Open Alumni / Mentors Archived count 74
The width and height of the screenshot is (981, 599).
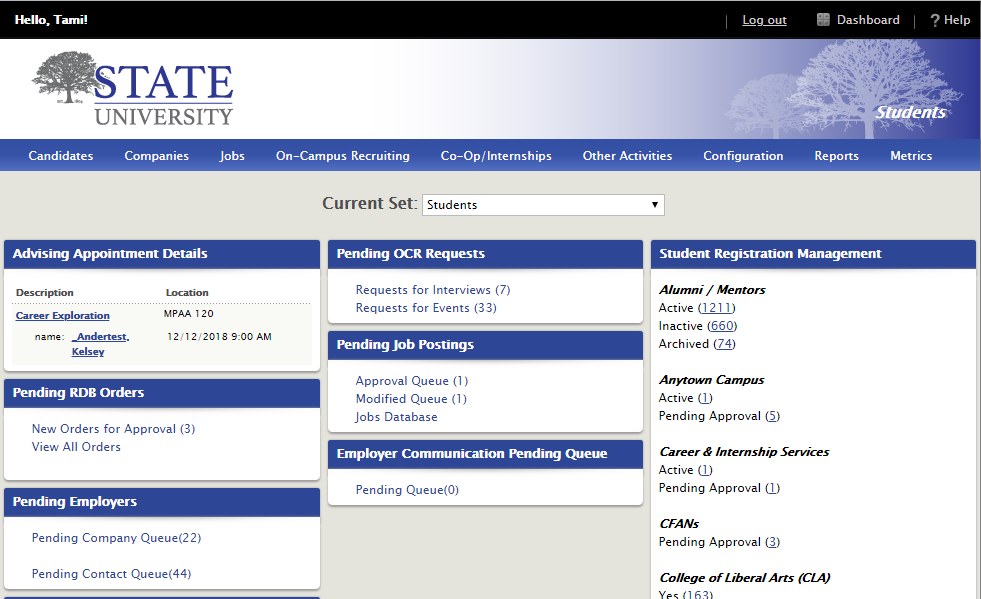725,344
